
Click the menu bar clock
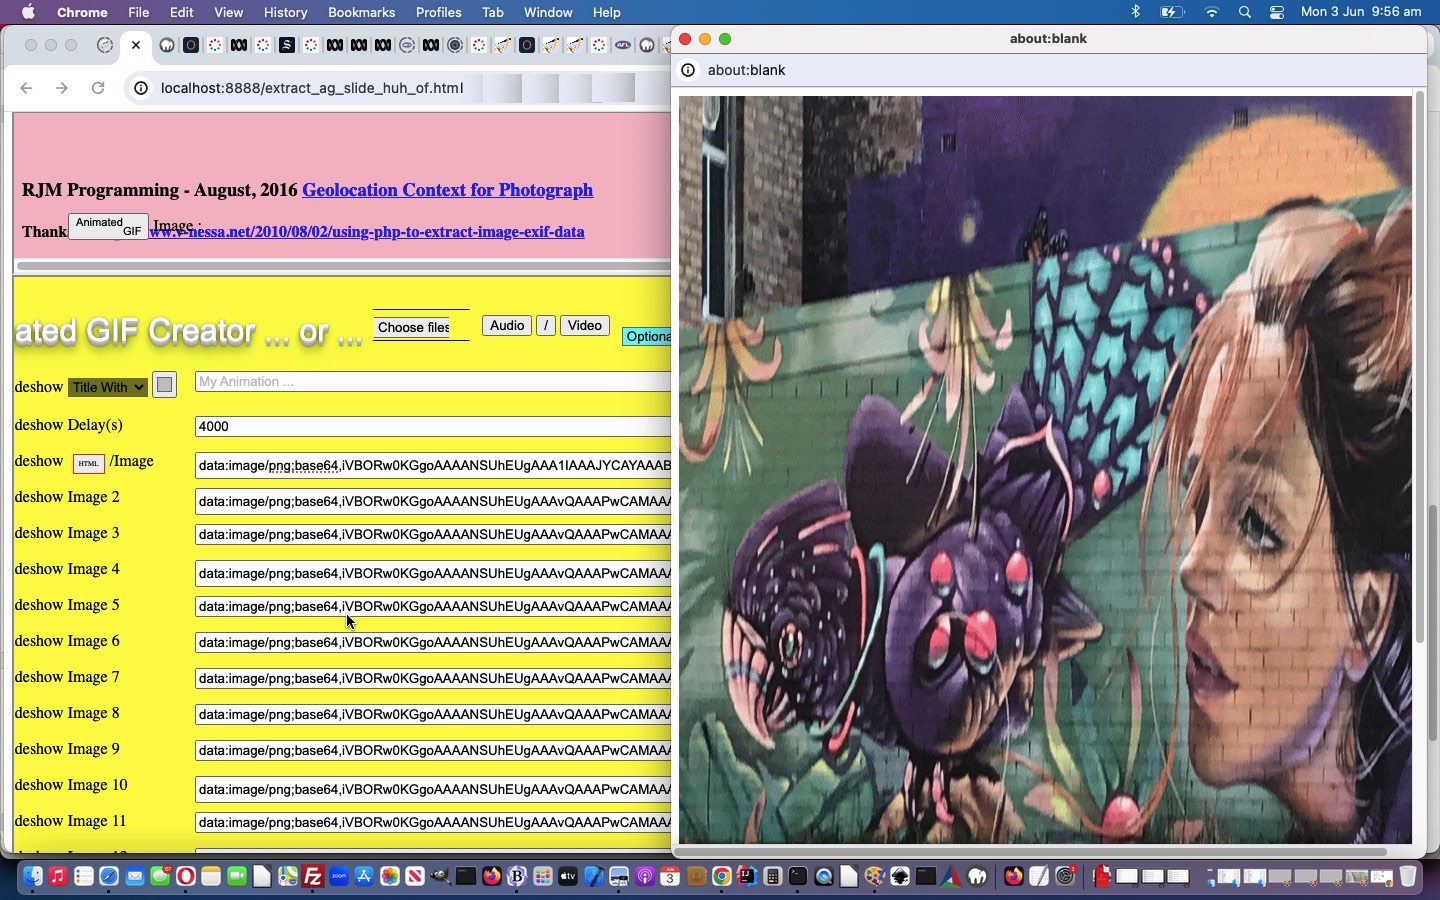click(1361, 12)
